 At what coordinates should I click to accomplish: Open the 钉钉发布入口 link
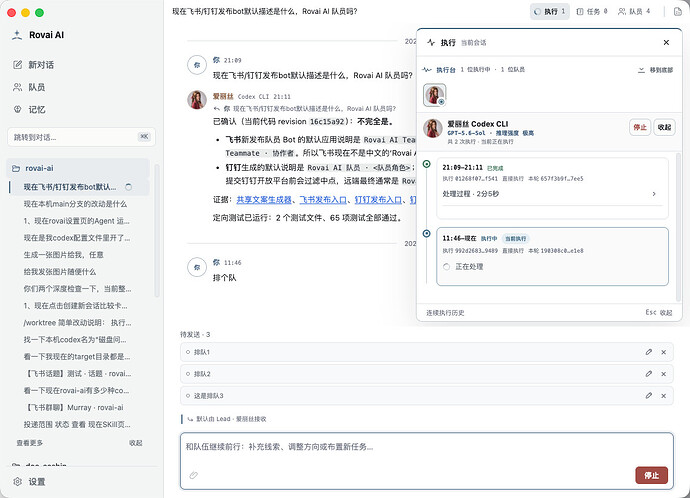pyautogui.click(x=378, y=200)
